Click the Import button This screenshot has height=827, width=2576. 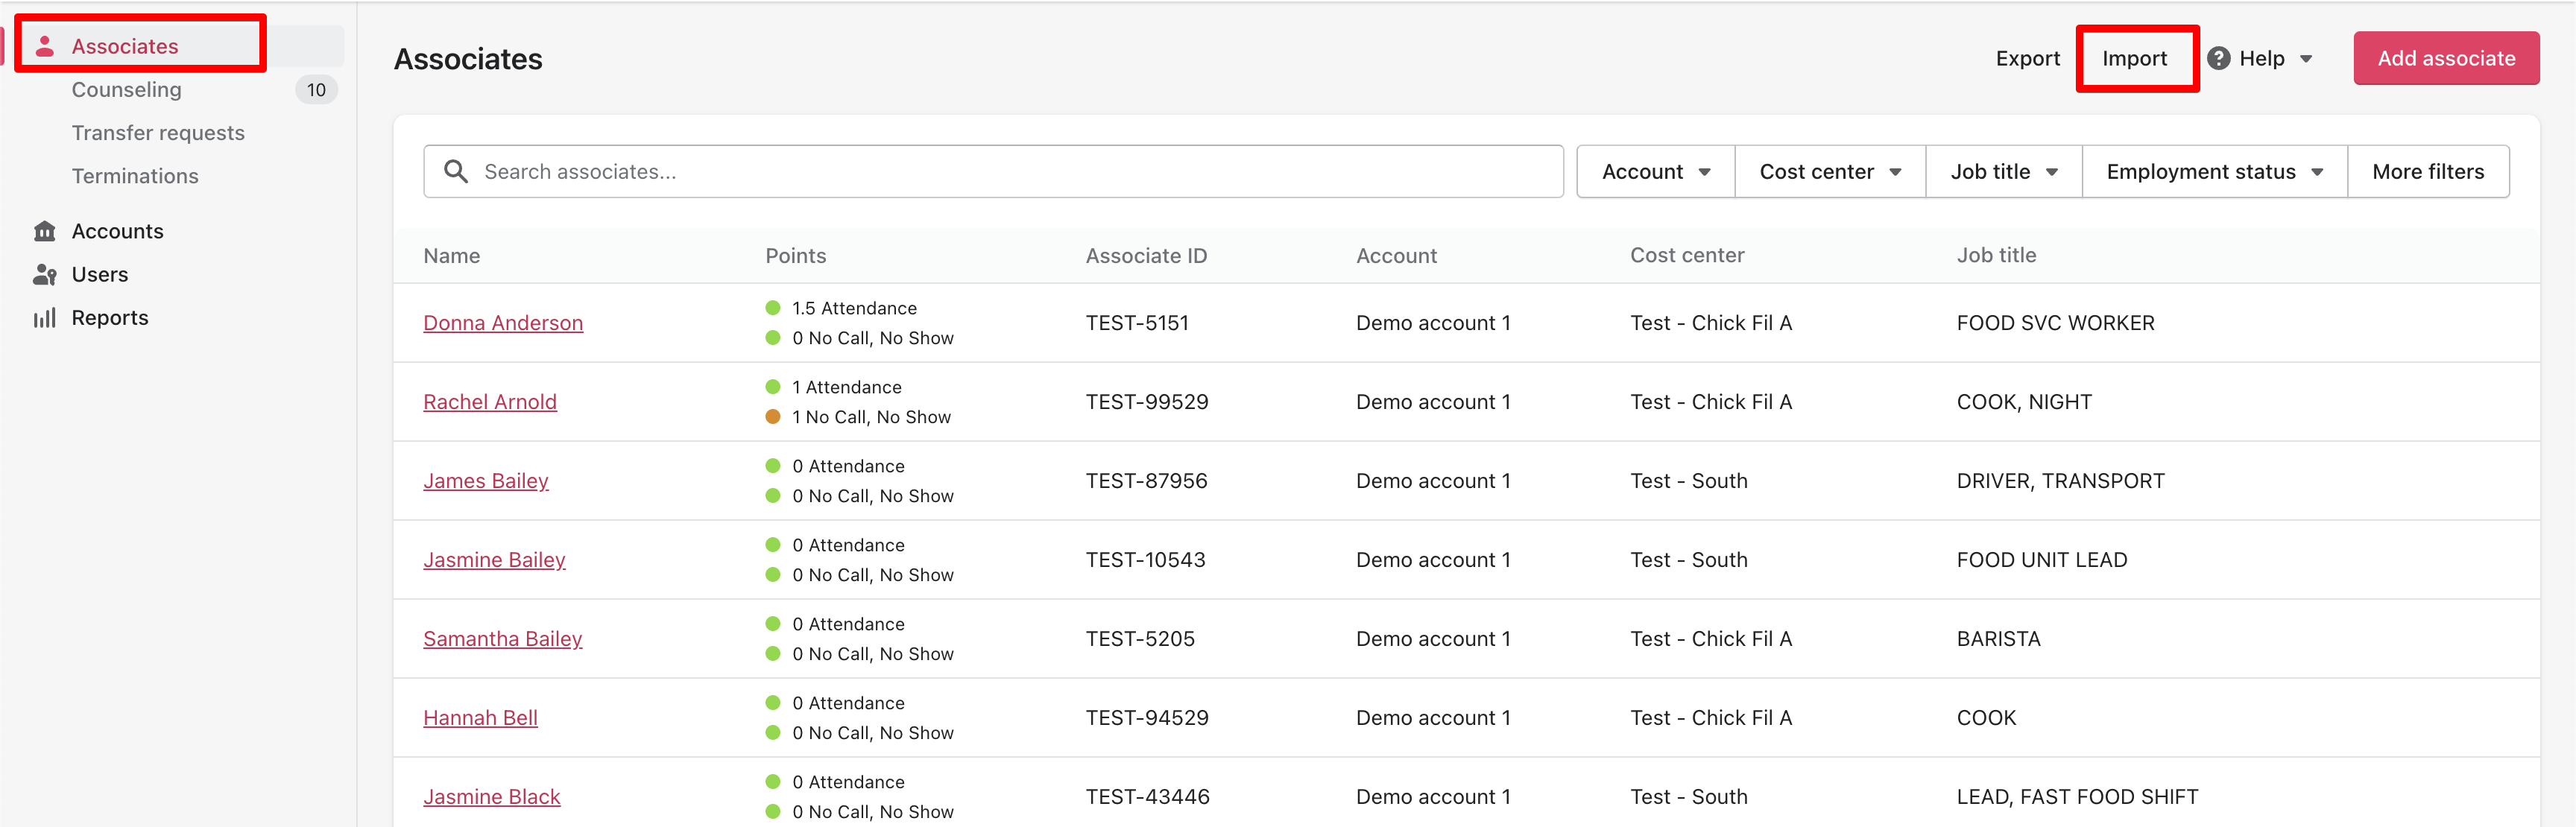pyautogui.click(x=2134, y=58)
